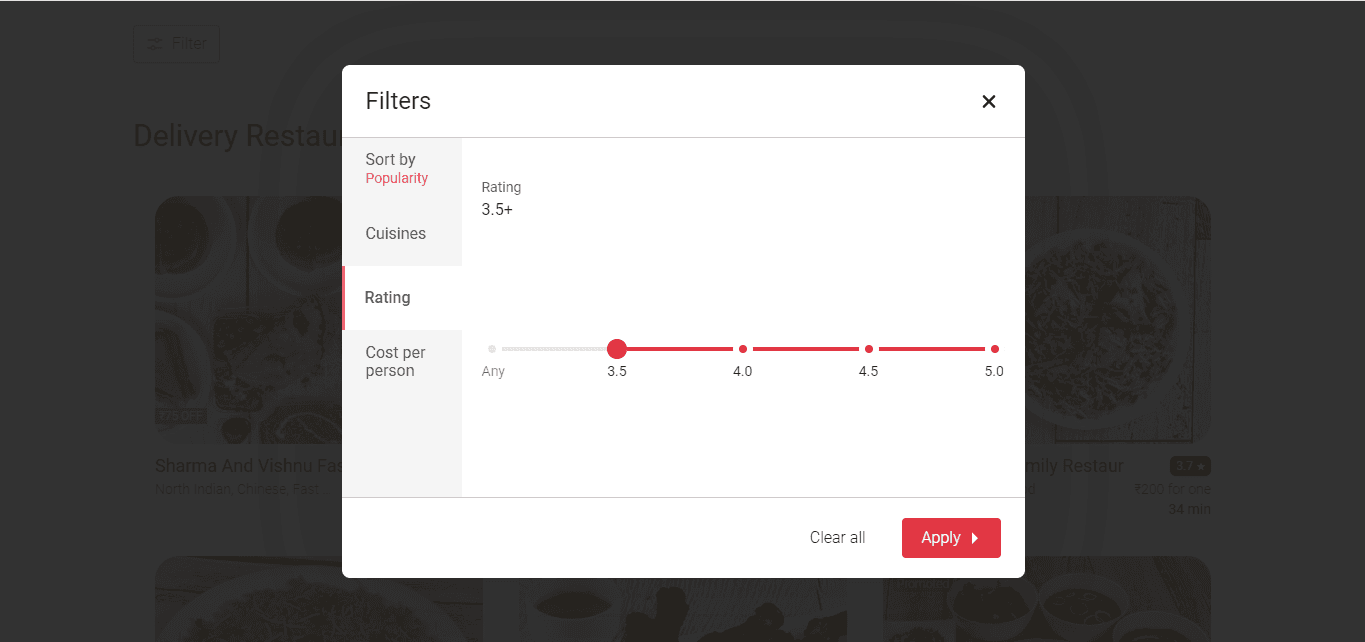Select the Rating filter tab

pyautogui.click(x=402, y=298)
